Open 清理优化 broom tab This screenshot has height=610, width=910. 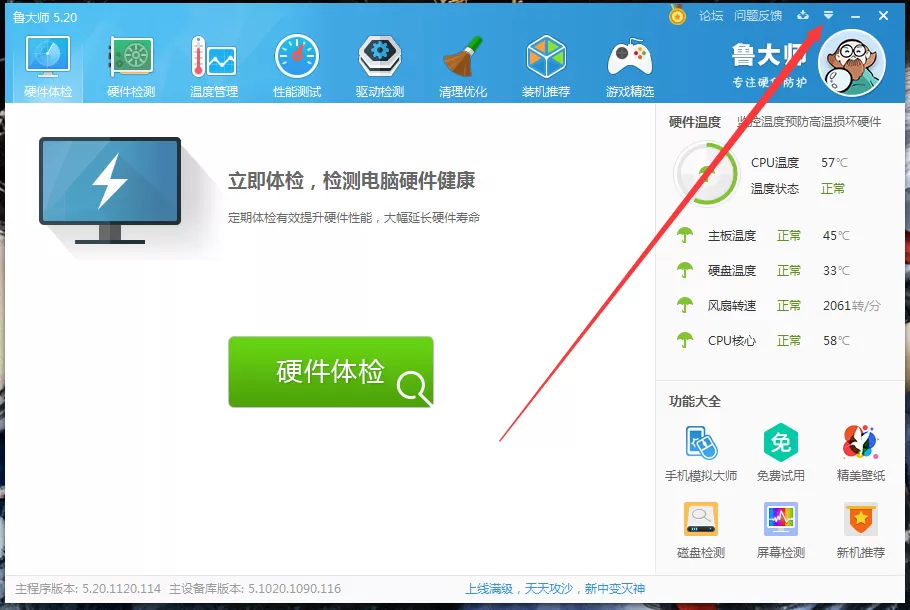(x=463, y=67)
